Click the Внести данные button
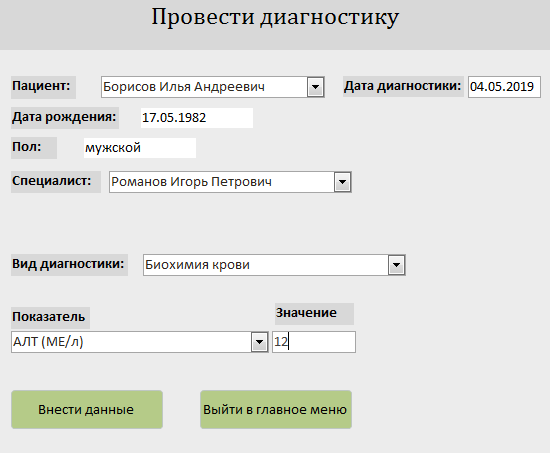 [x=87, y=409]
